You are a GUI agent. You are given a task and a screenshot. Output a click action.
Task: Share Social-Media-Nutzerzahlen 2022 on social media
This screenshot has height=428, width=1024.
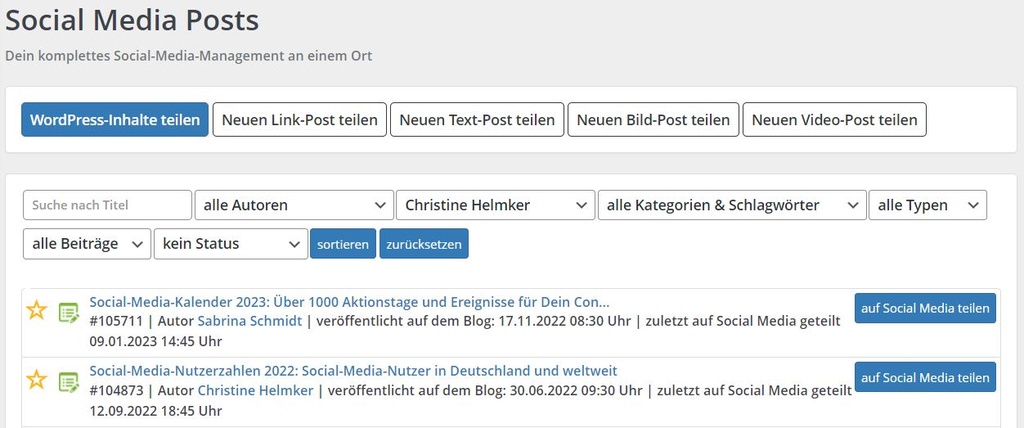pyautogui.click(x=925, y=377)
